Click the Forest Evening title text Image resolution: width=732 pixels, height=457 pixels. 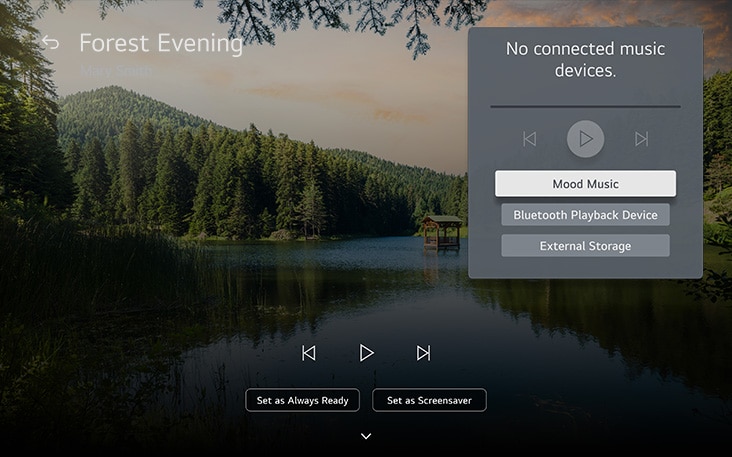click(x=160, y=43)
